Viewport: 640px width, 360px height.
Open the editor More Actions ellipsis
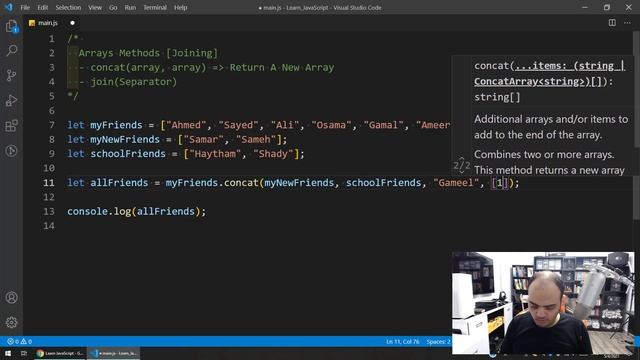point(627,23)
